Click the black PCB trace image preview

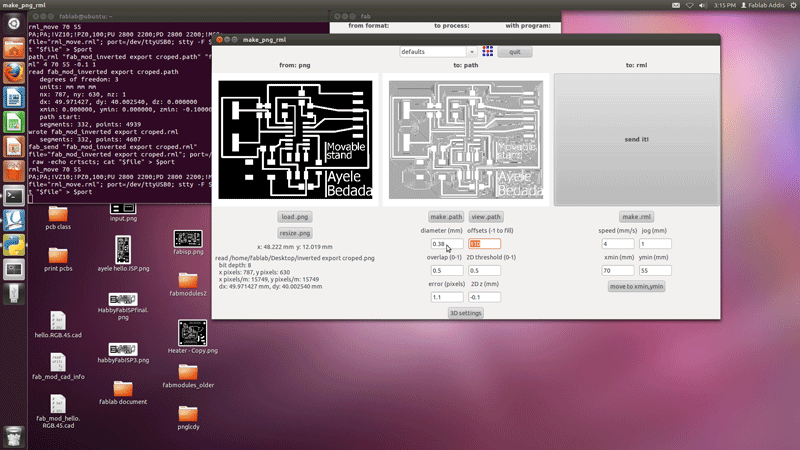(x=295, y=139)
